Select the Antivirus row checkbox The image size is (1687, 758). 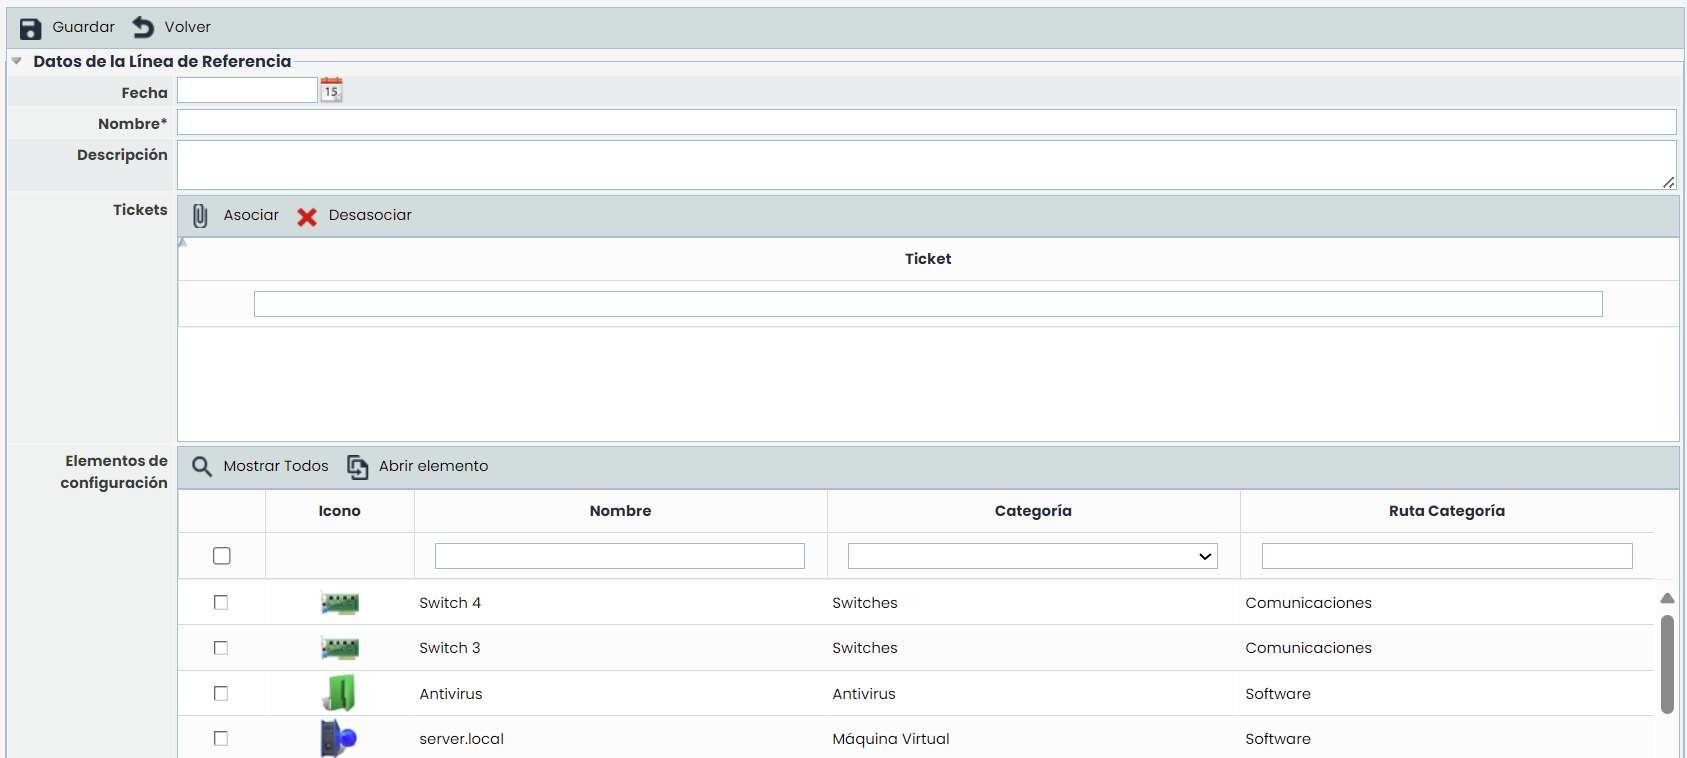(221, 694)
